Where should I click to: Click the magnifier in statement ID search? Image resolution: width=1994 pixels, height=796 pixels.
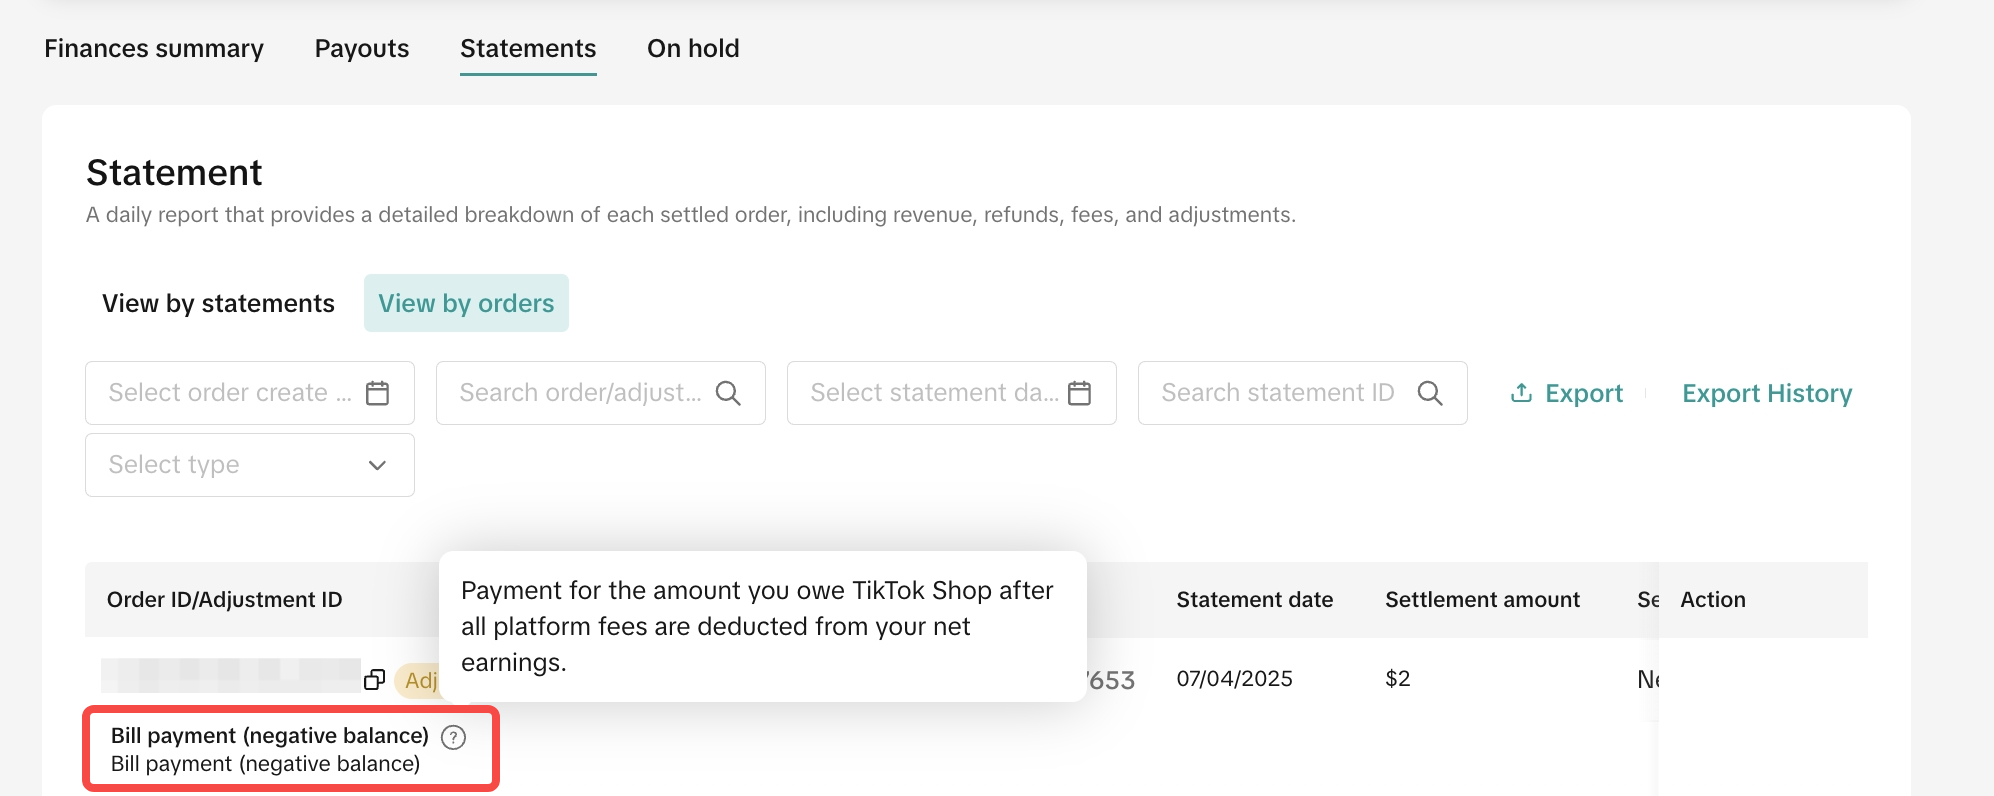coord(1430,393)
